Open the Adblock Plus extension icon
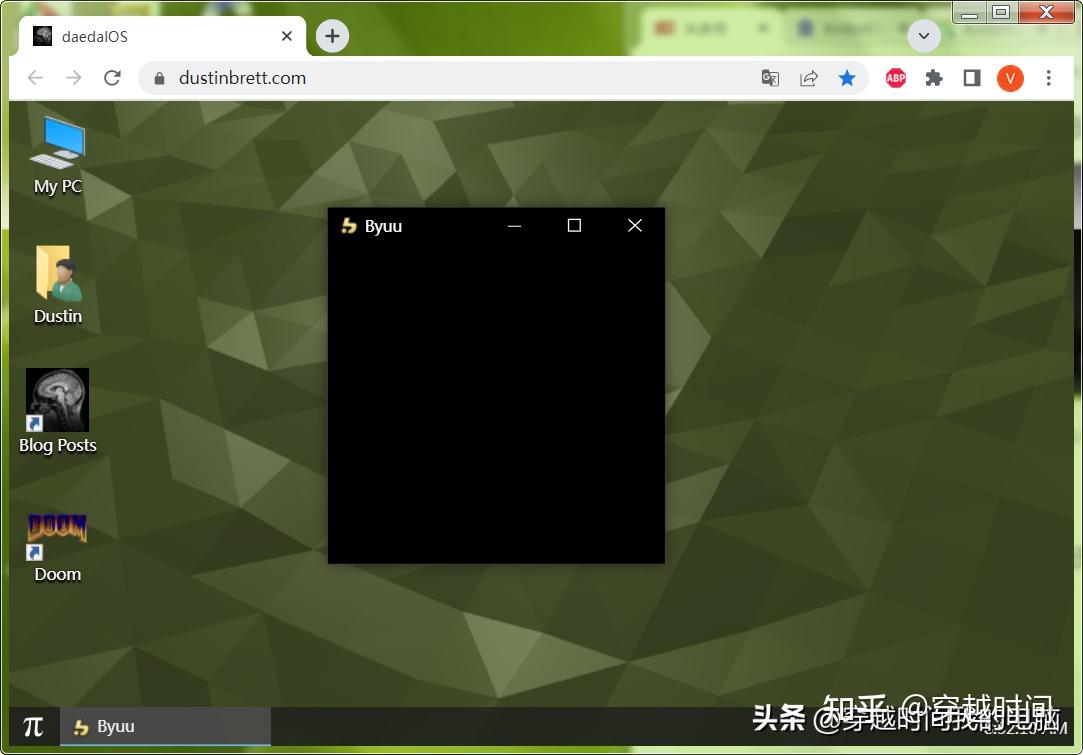The image size is (1083, 755). coord(895,77)
